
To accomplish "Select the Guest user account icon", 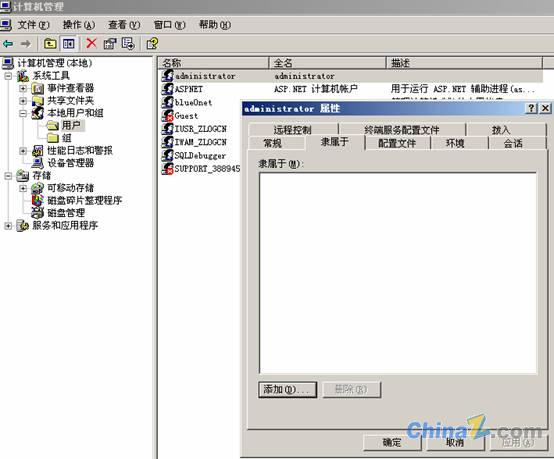I will pyautogui.click(x=167, y=116).
